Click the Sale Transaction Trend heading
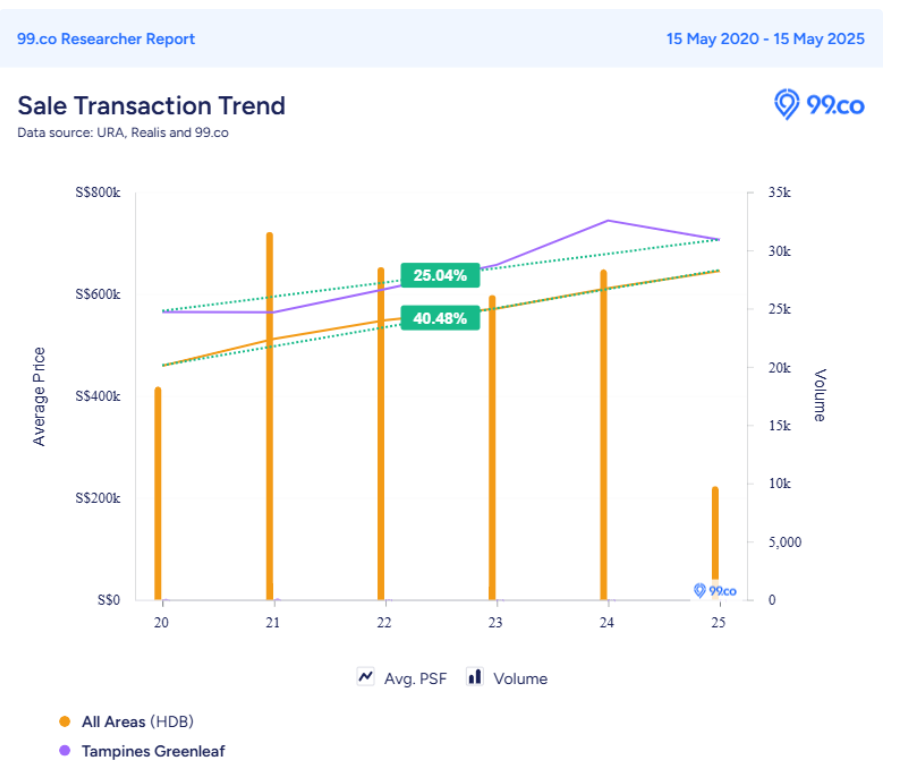This screenshot has width=921, height=766. pos(151,106)
